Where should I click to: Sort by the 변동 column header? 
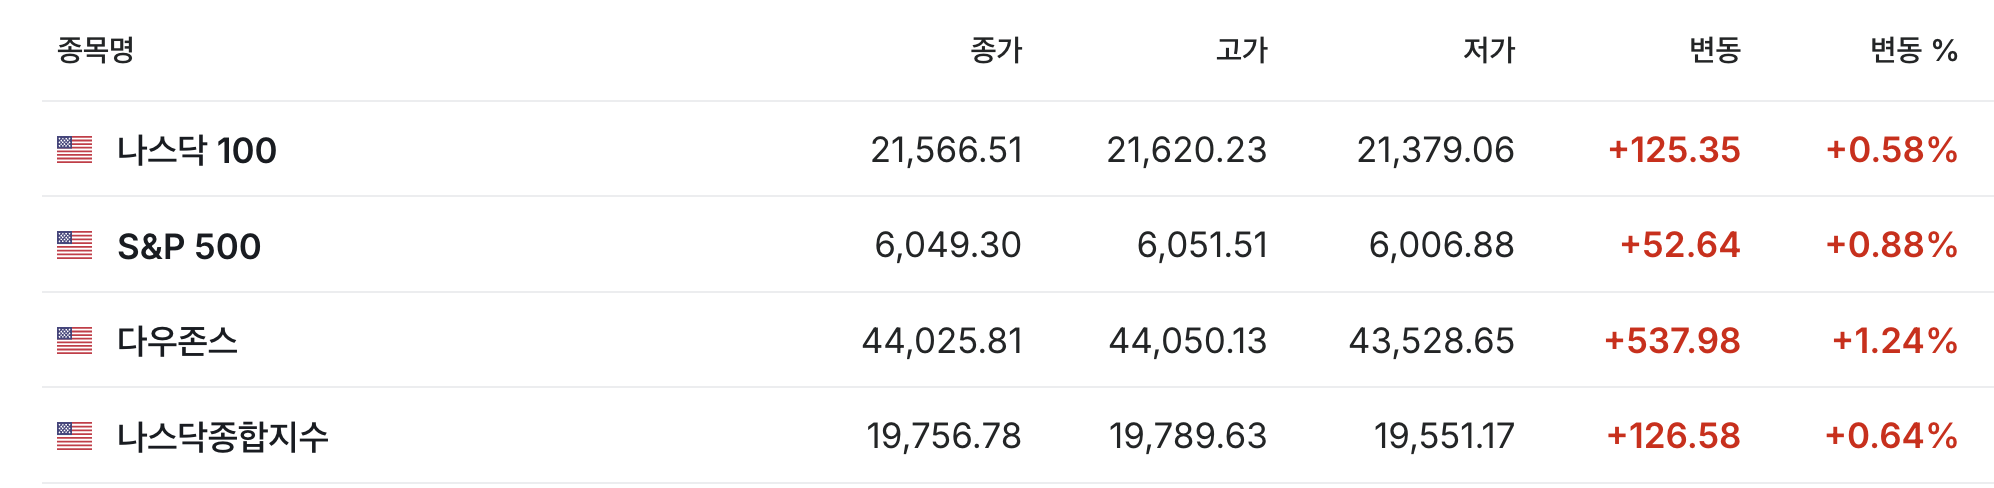1715,49
